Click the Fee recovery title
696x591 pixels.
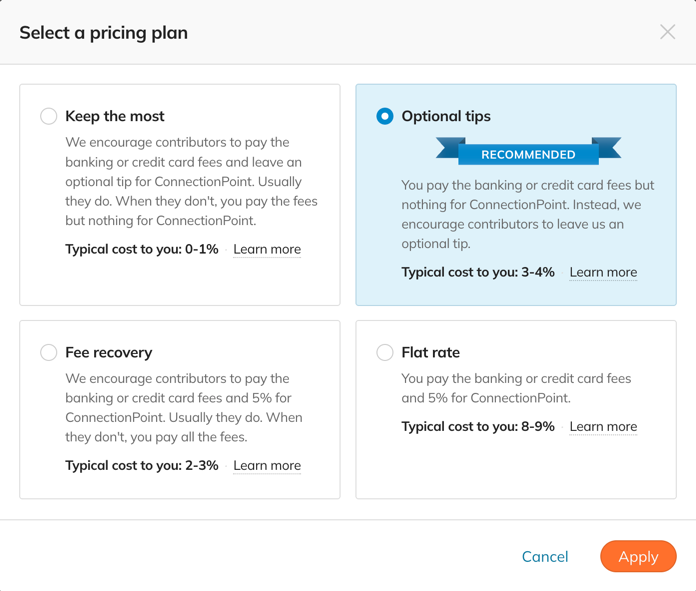(x=109, y=353)
